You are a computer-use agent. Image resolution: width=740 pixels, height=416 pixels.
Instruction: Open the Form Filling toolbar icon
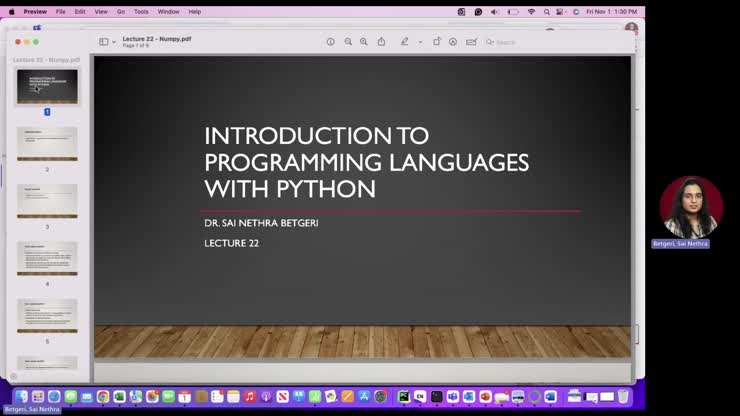[471, 42]
